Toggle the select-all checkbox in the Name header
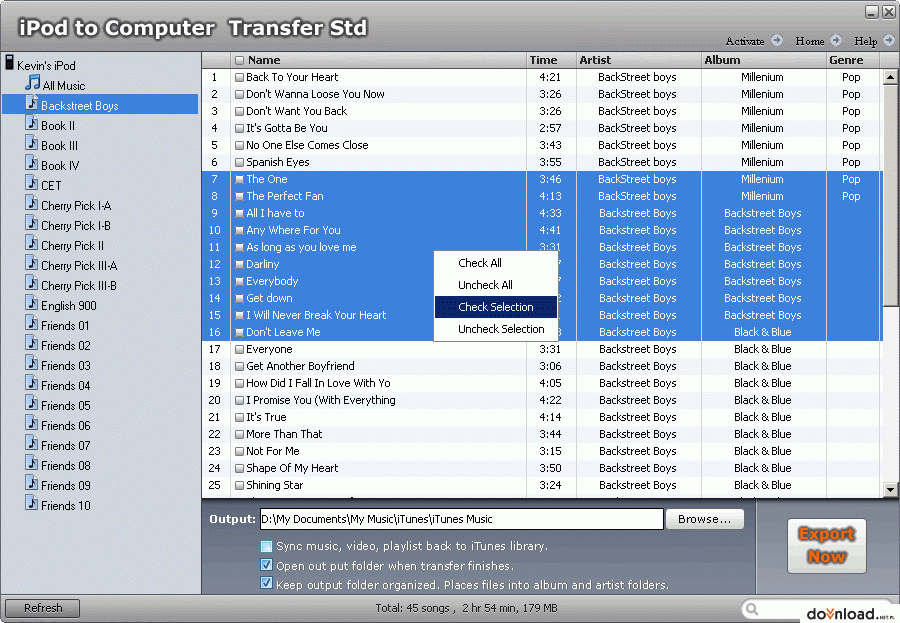900x623 pixels. (x=239, y=60)
